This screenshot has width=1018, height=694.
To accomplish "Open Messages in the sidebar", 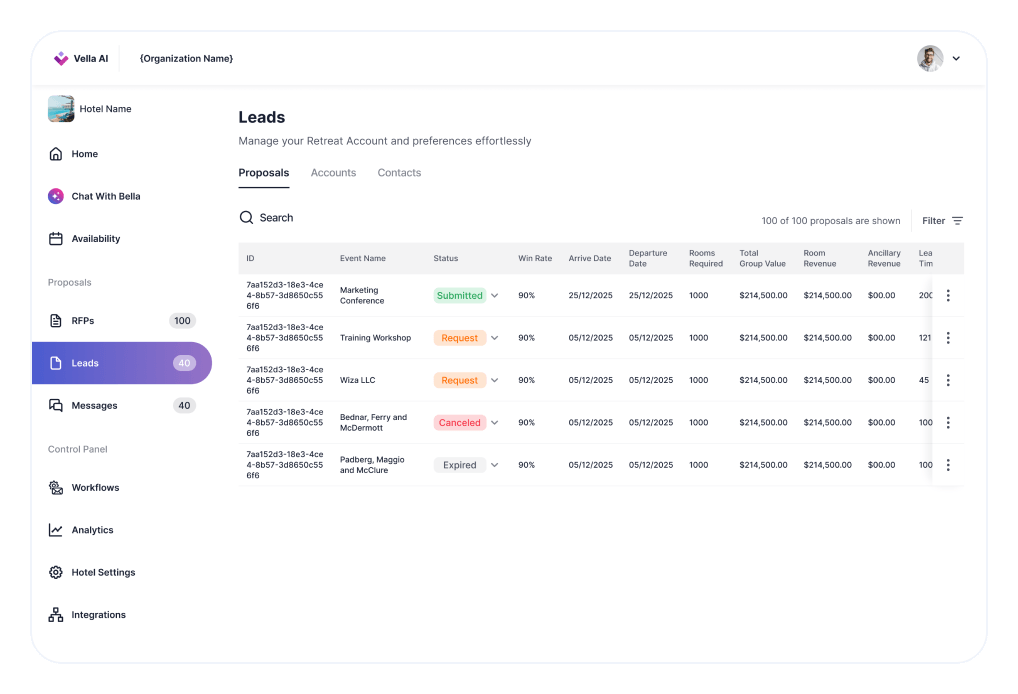I will pyautogui.click(x=94, y=406).
